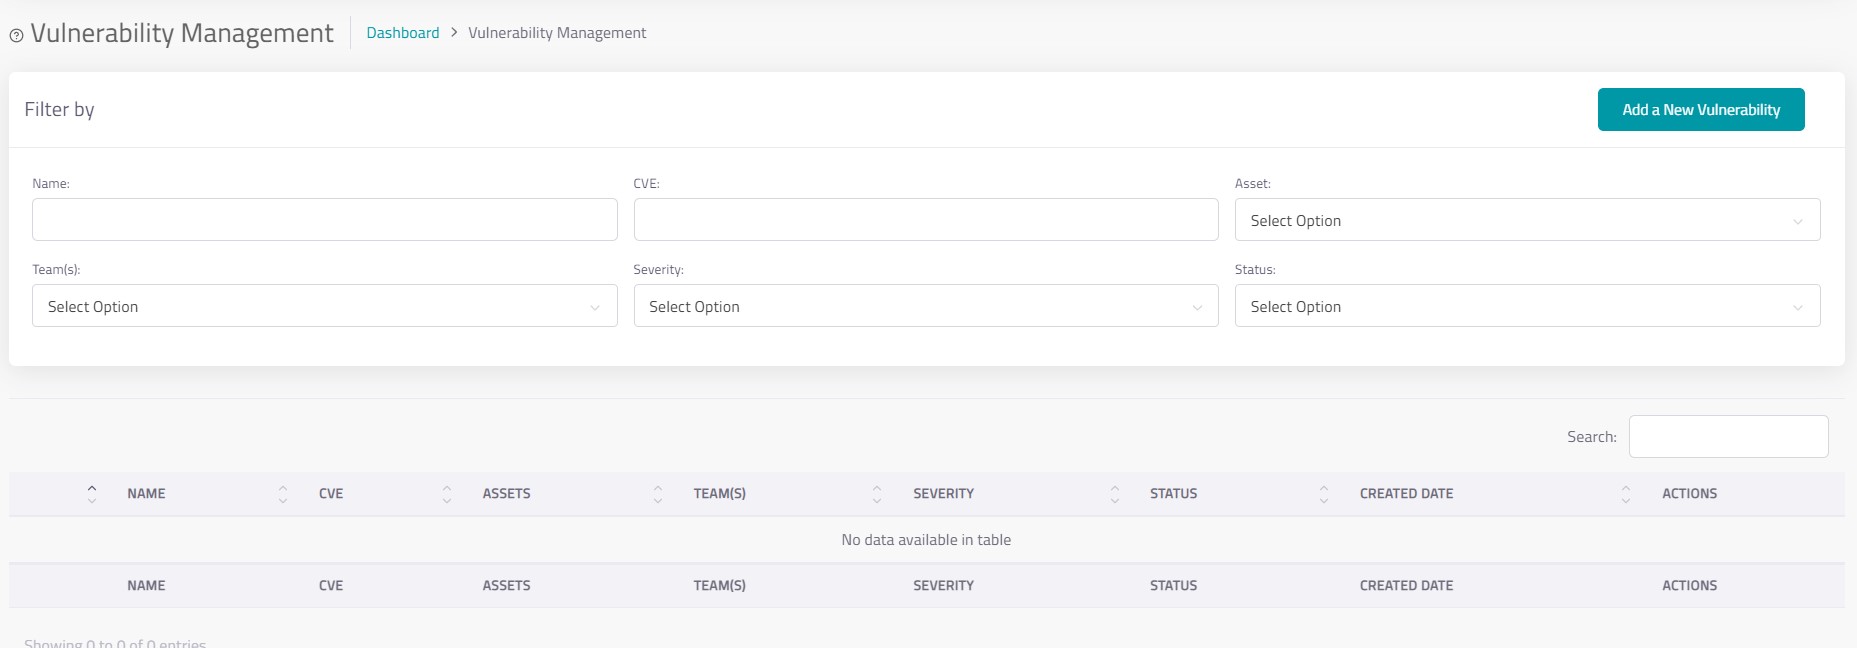This screenshot has width=1857, height=648.
Task: Expand the Team(s) filter dropdown
Action: coord(324,306)
